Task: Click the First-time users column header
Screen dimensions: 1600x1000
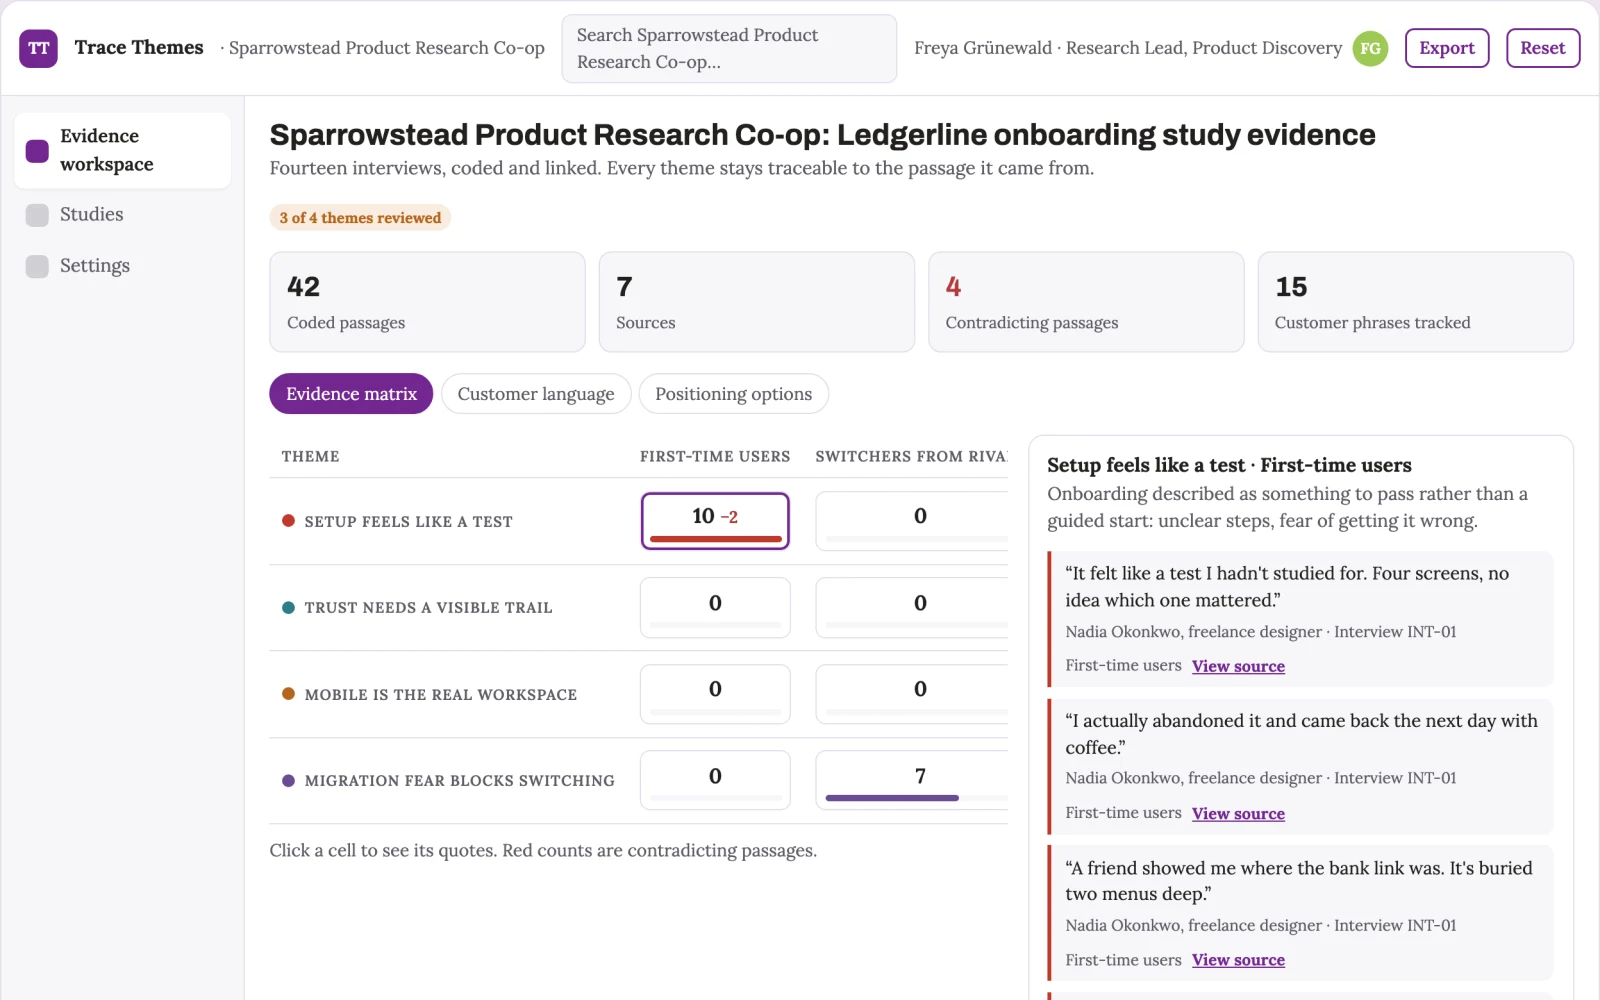Action: (x=715, y=456)
